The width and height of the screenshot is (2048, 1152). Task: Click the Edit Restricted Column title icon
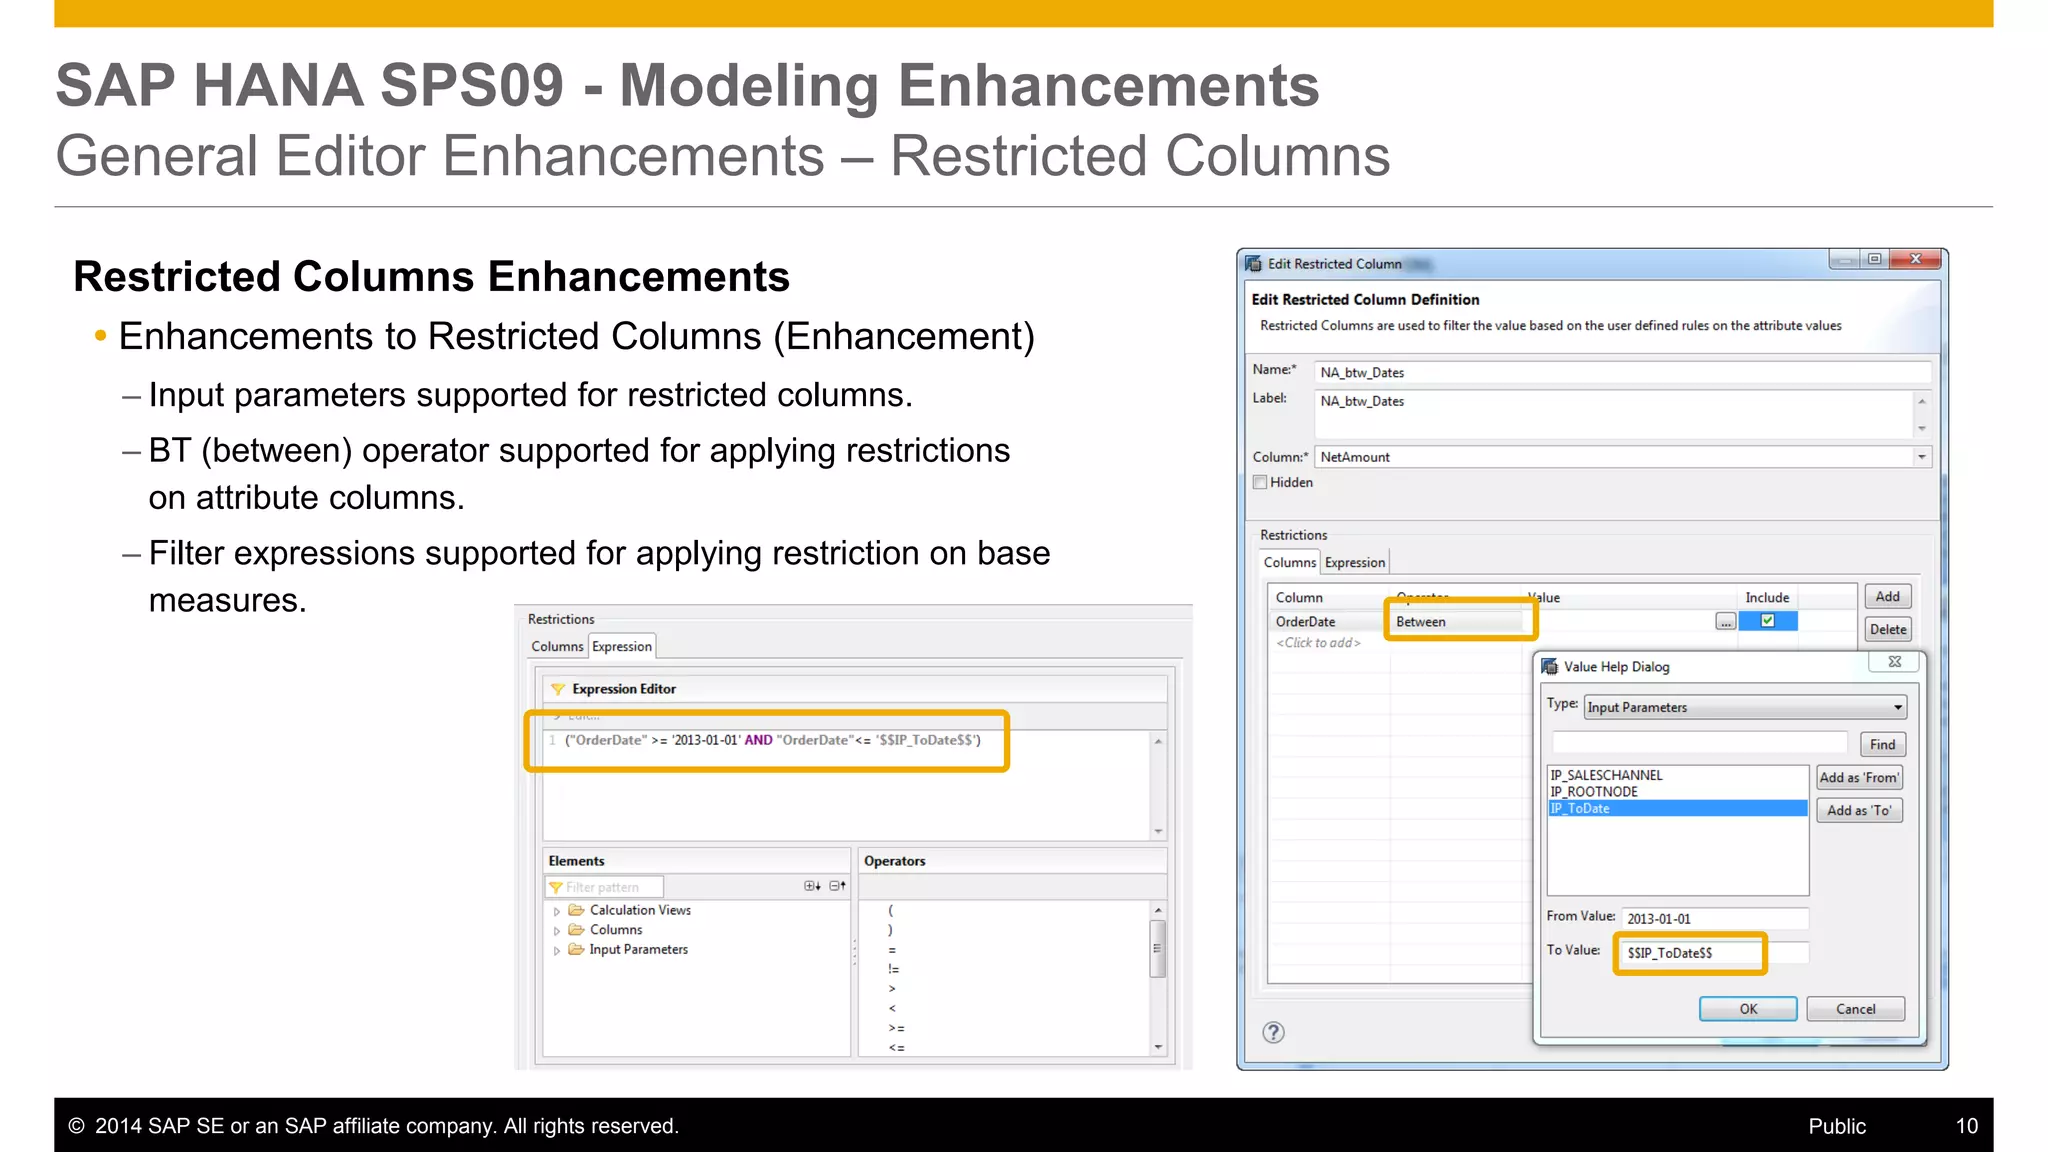click(x=1253, y=264)
